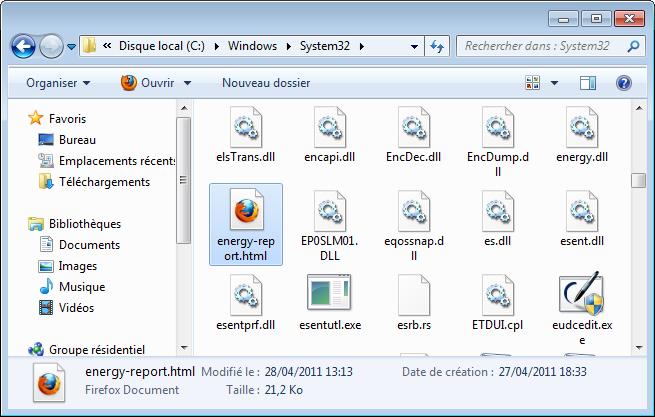Show hidden breadcrumb path chevrons
Viewport: 655px width, 417px height.
point(107,46)
